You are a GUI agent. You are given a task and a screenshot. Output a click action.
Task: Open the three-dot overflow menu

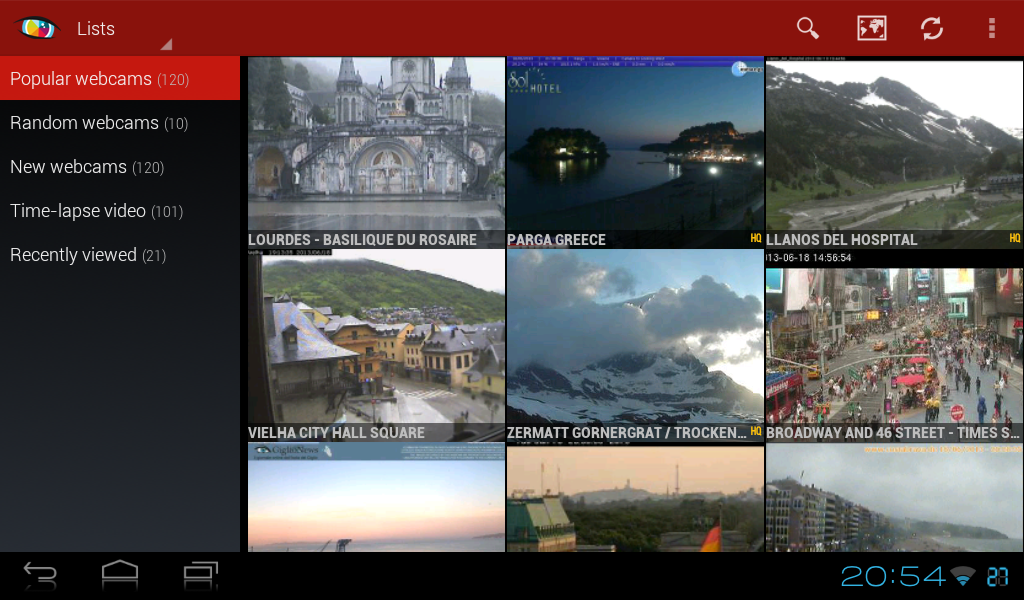[x=991, y=28]
